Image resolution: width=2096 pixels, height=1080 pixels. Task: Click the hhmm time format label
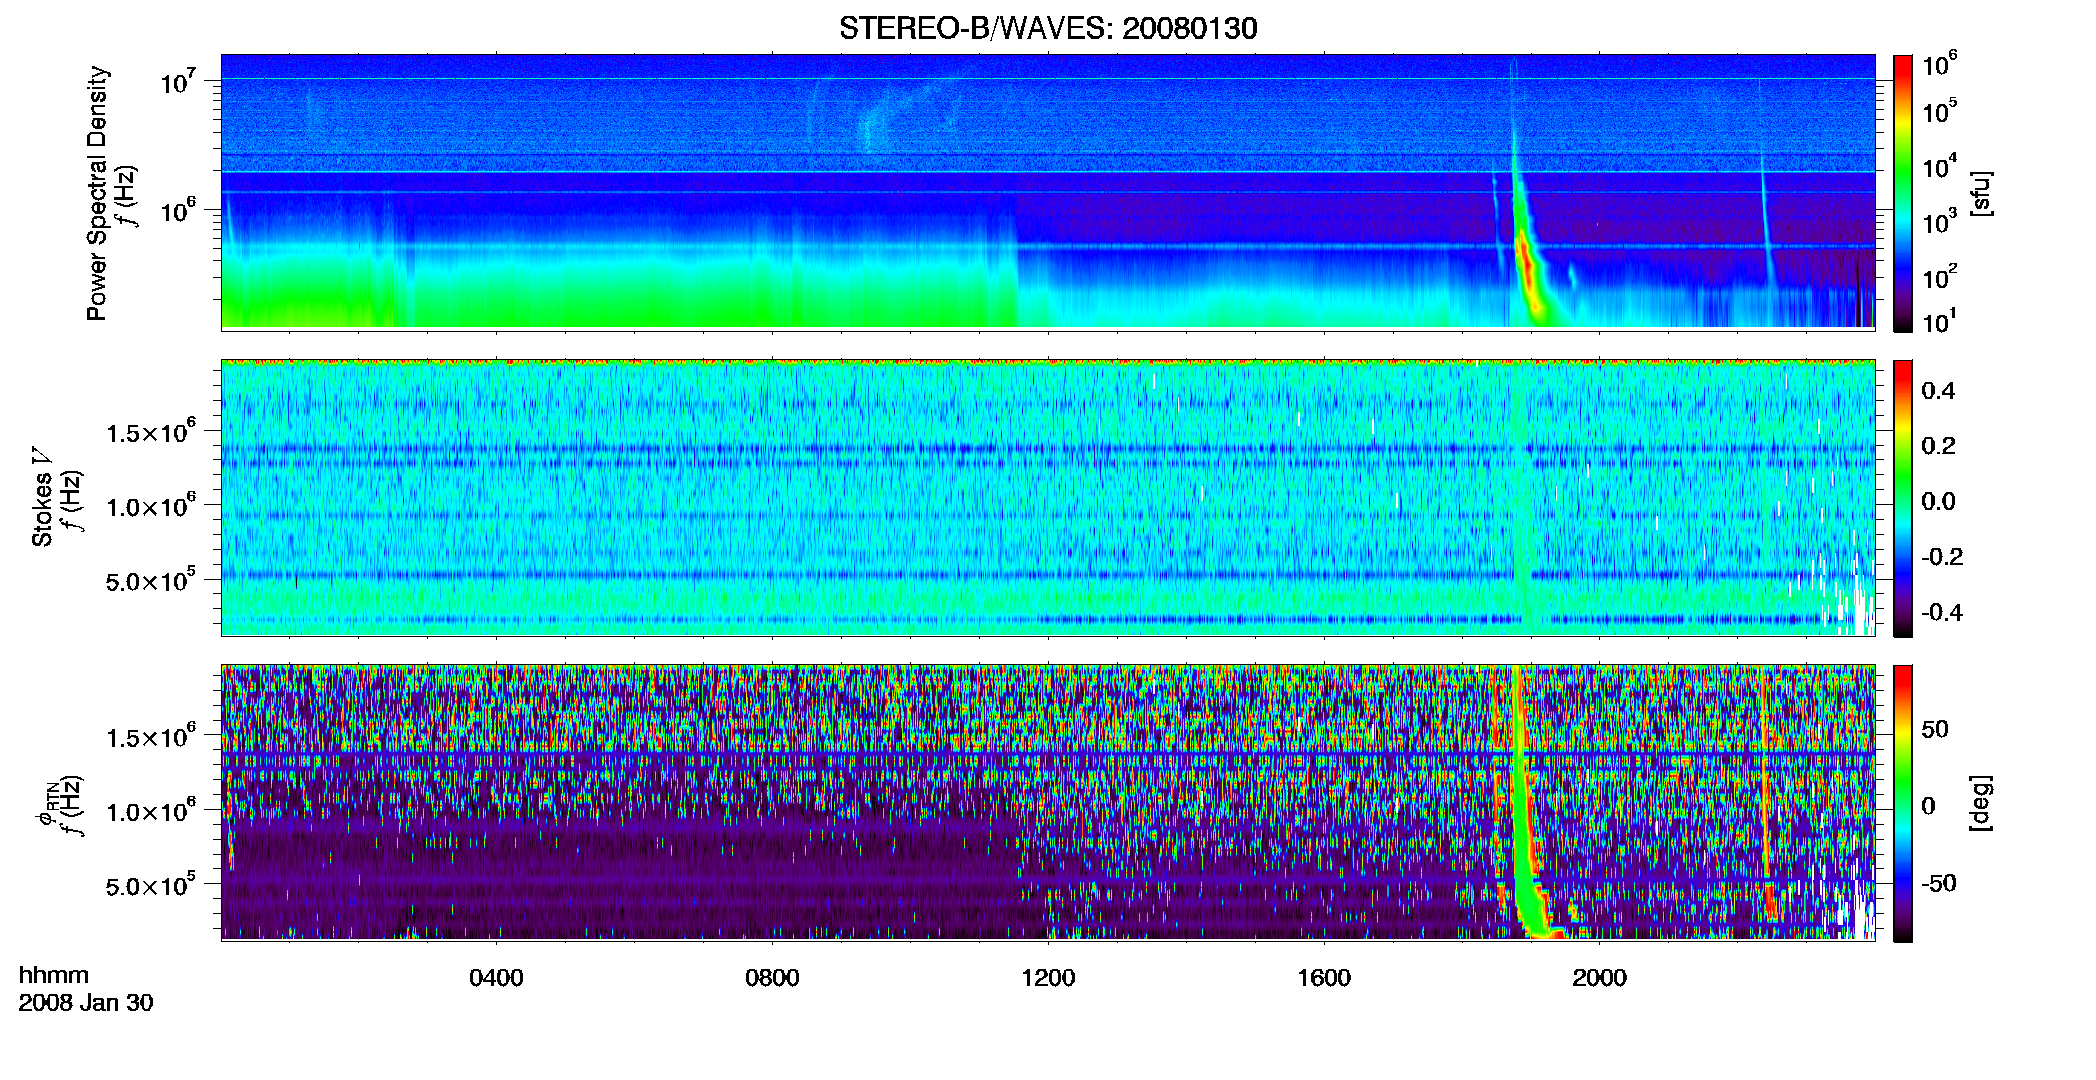pyautogui.click(x=54, y=975)
